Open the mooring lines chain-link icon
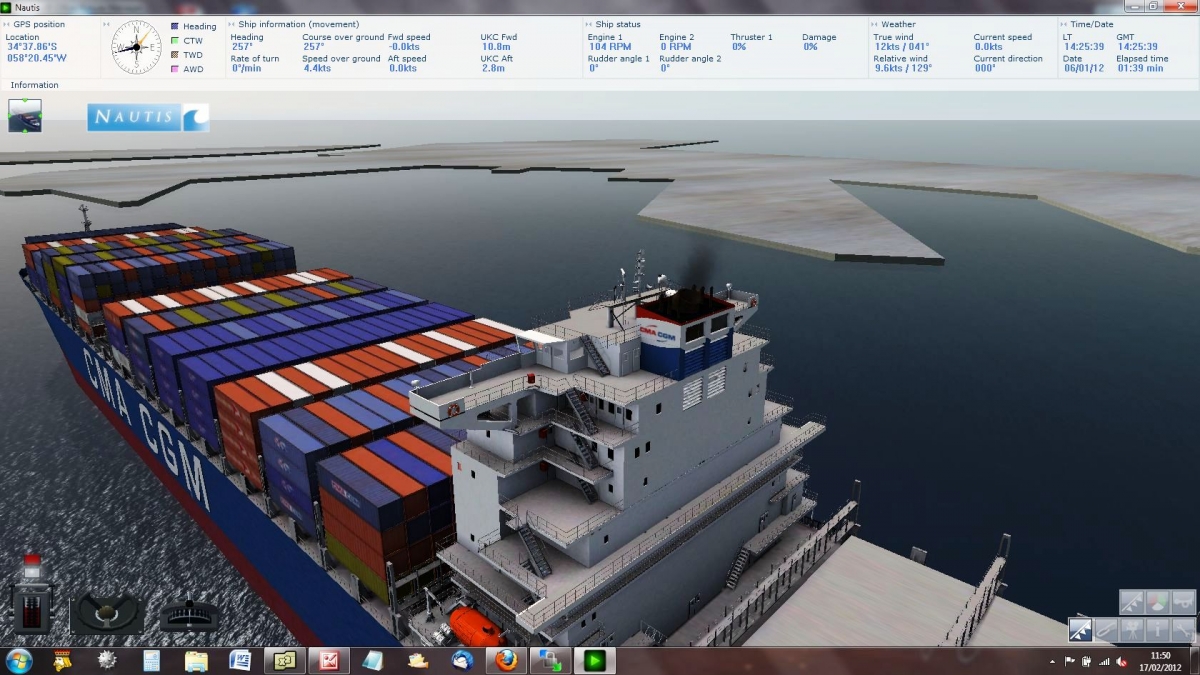This screenshot has height=675, width=1200. (1106, 629)
